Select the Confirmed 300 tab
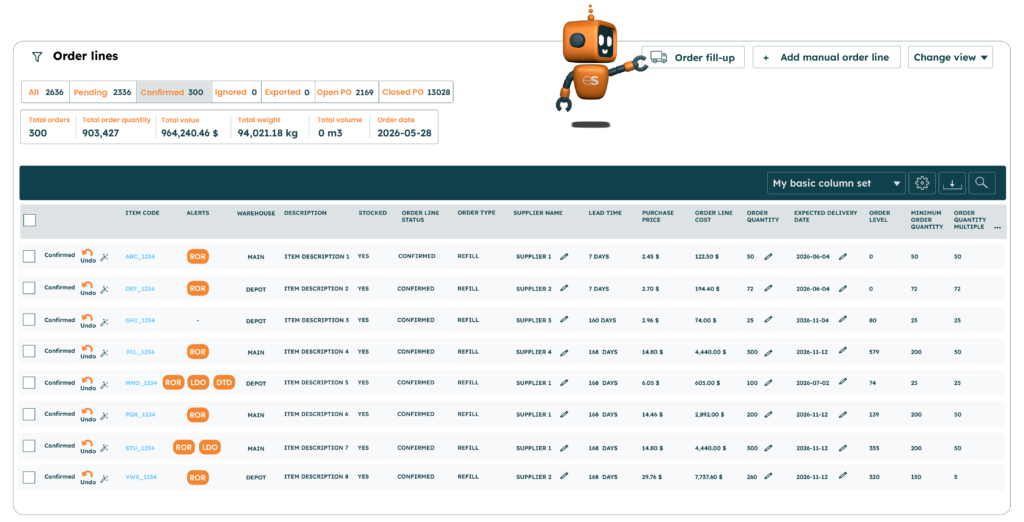The height and width of the screenshot is (522, 1024). pos(172,92)
